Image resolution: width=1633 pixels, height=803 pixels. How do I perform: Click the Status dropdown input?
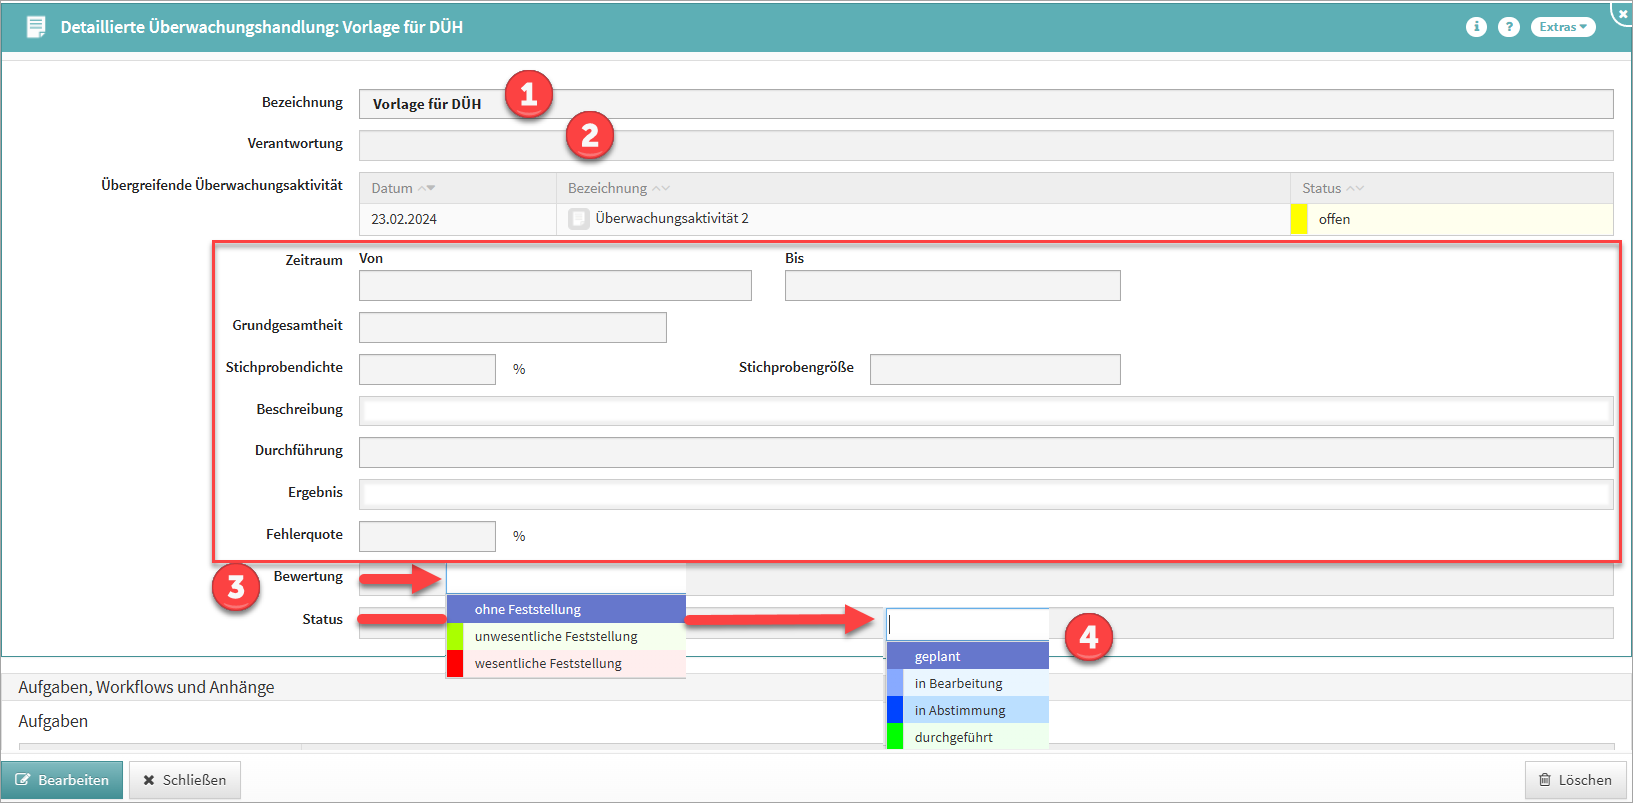[967, 624]
